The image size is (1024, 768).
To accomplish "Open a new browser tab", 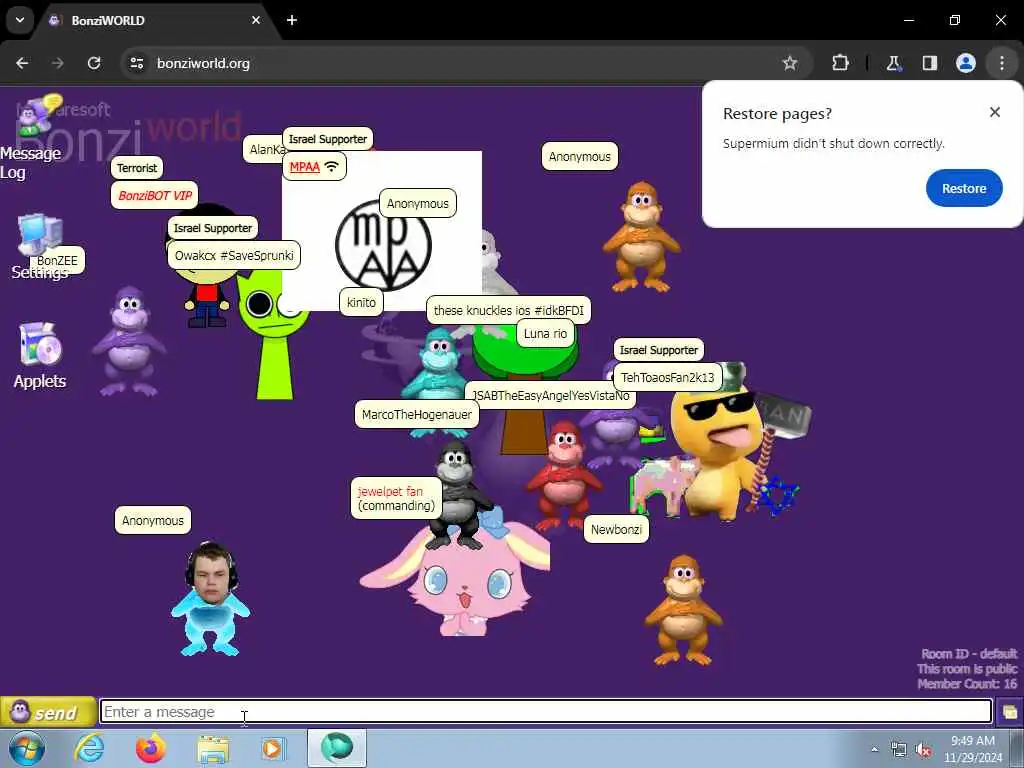I will pyautogui.click(x=292, y=20).
